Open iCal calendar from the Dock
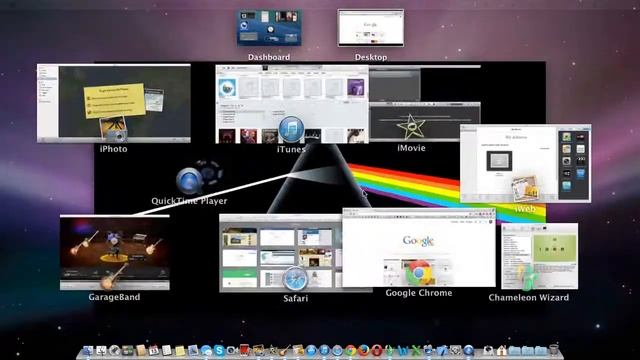Viewport: 640px width, 360px height. point(153,350)
